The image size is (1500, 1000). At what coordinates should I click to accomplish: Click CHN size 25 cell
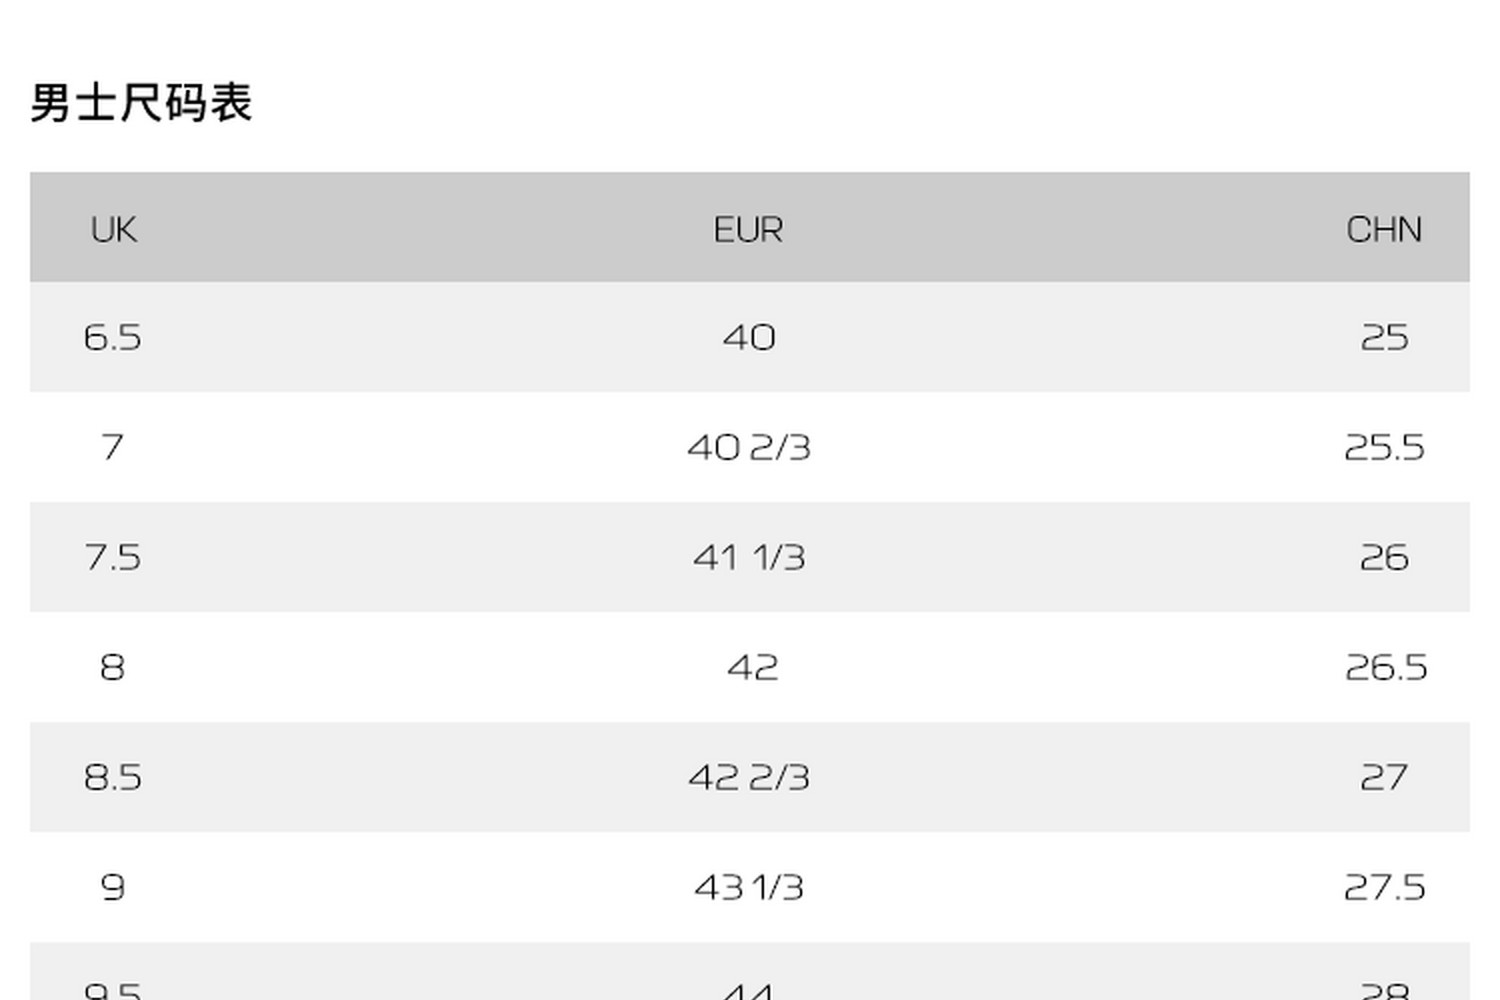tap(1384, 337)
